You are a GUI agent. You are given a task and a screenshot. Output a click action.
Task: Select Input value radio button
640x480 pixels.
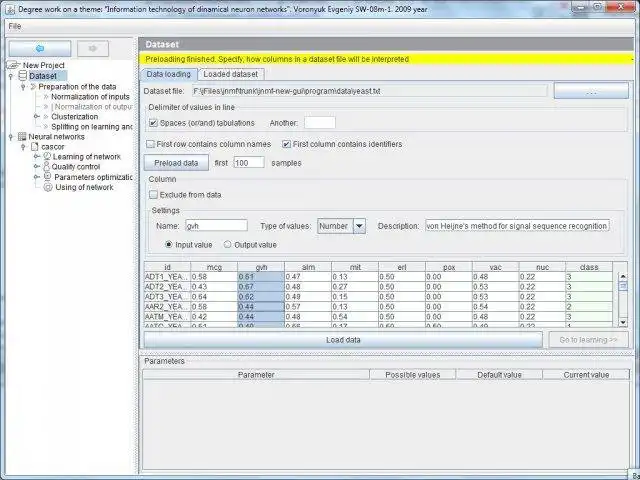[169, 244]
